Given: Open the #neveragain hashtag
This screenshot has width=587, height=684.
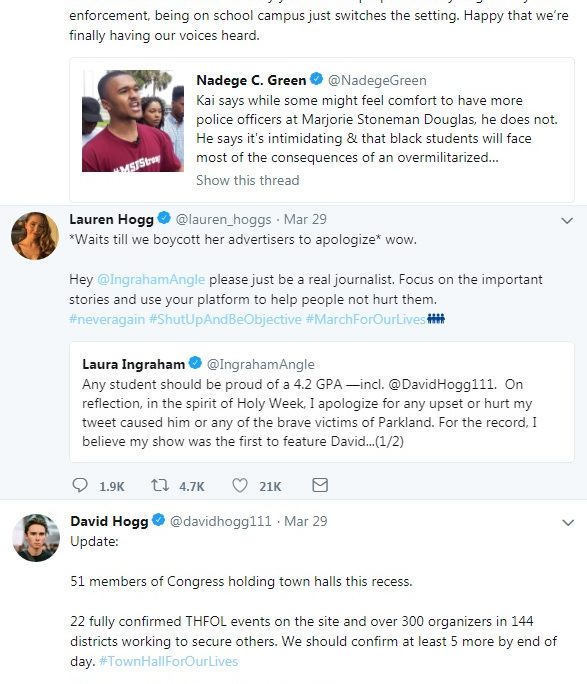Looking at the screenshot, I should (x=107, y=319).
